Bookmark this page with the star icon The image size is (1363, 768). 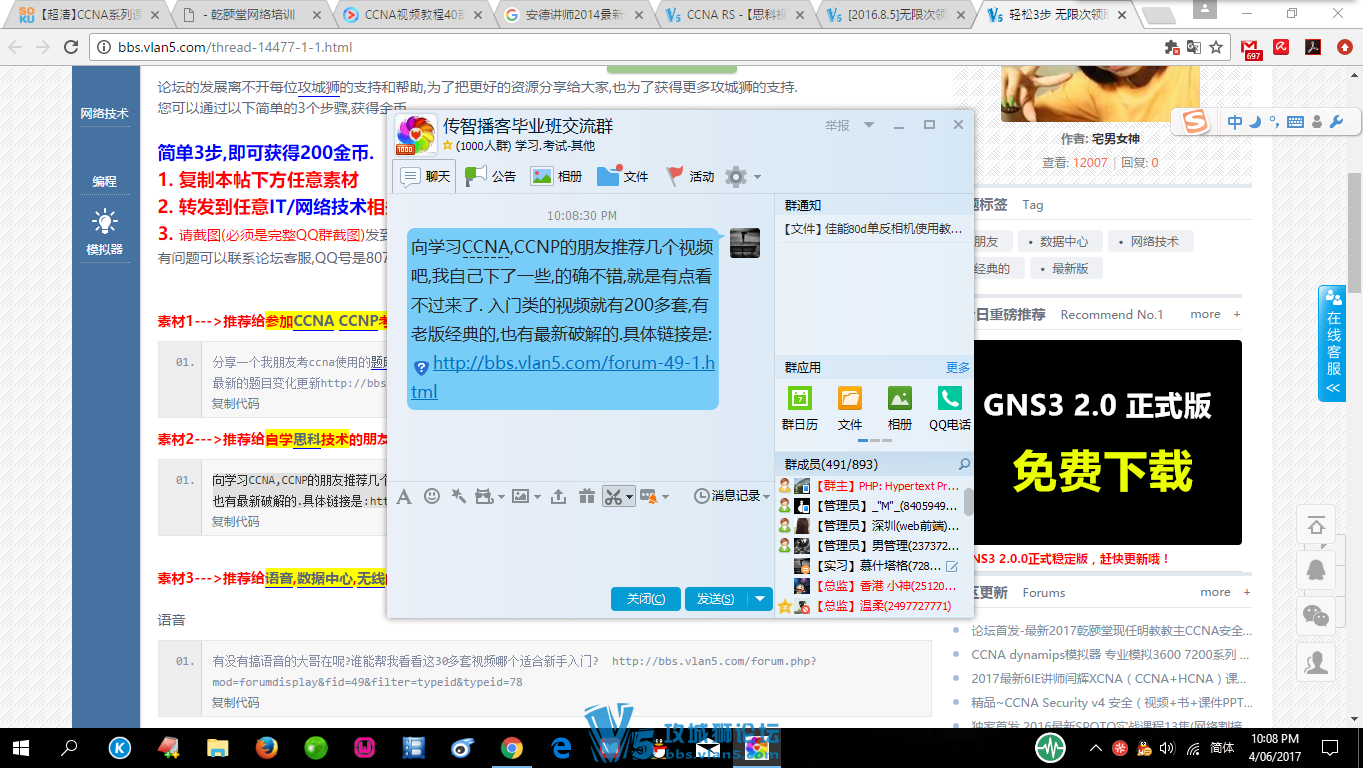pos(1216,47)
